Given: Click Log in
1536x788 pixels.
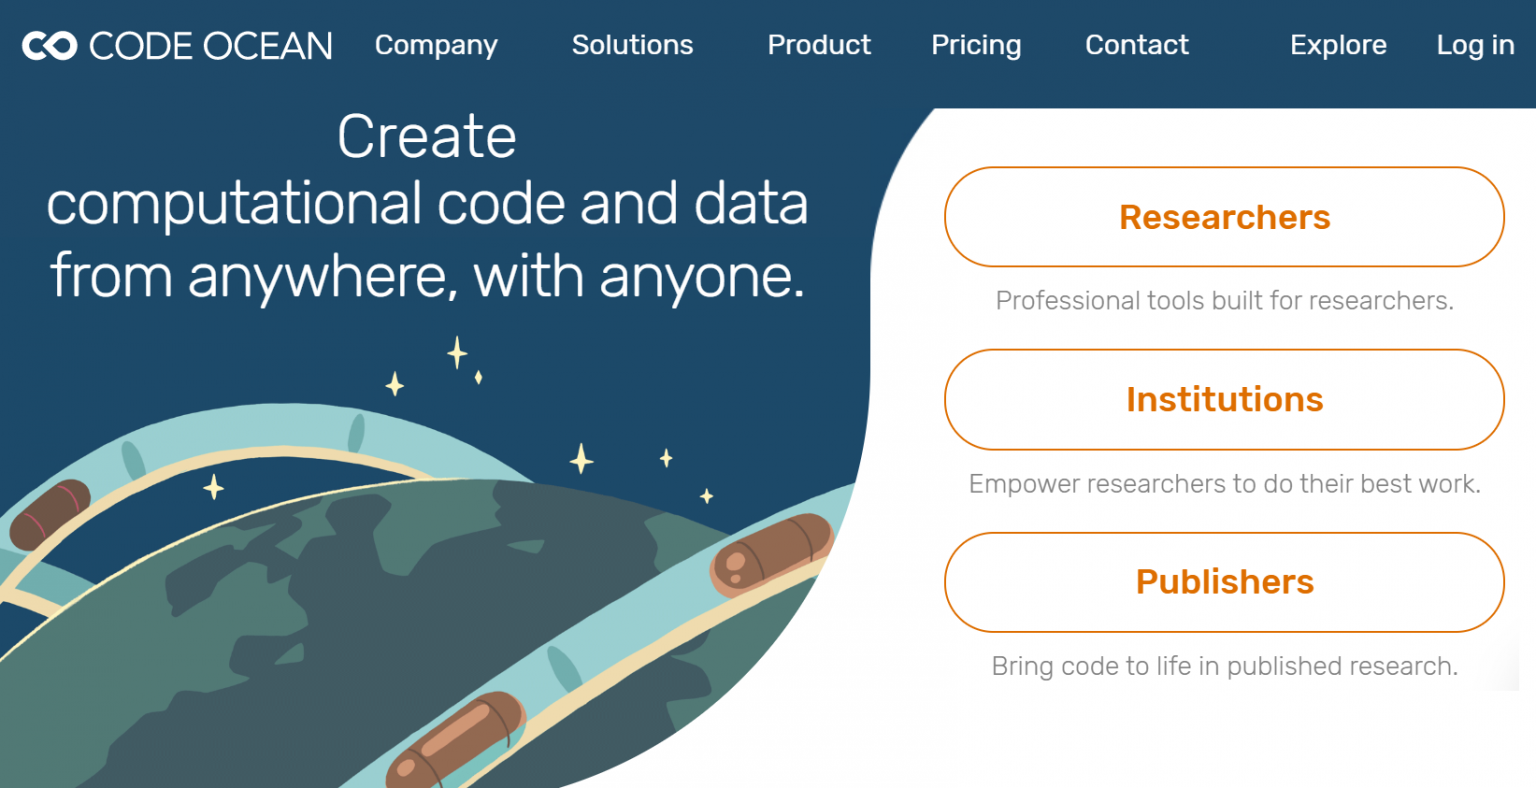Looking at the screenshot, I should [x=1475, y=46].
